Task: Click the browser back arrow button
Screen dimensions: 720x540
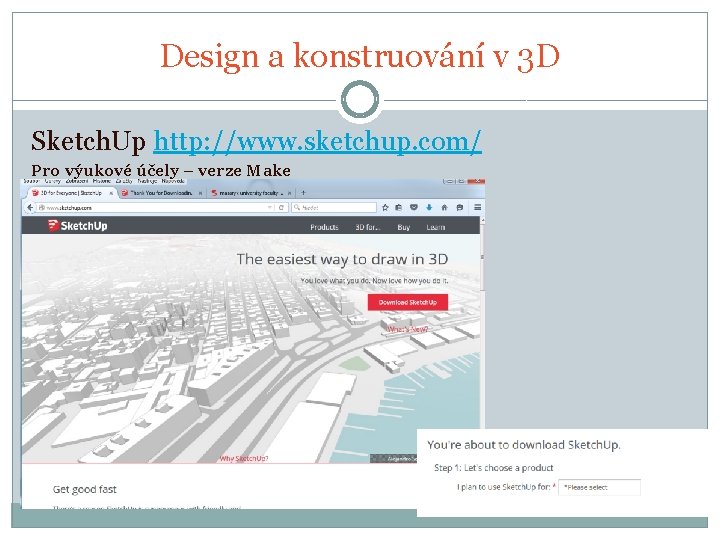Action: click(x=30, y=208)
